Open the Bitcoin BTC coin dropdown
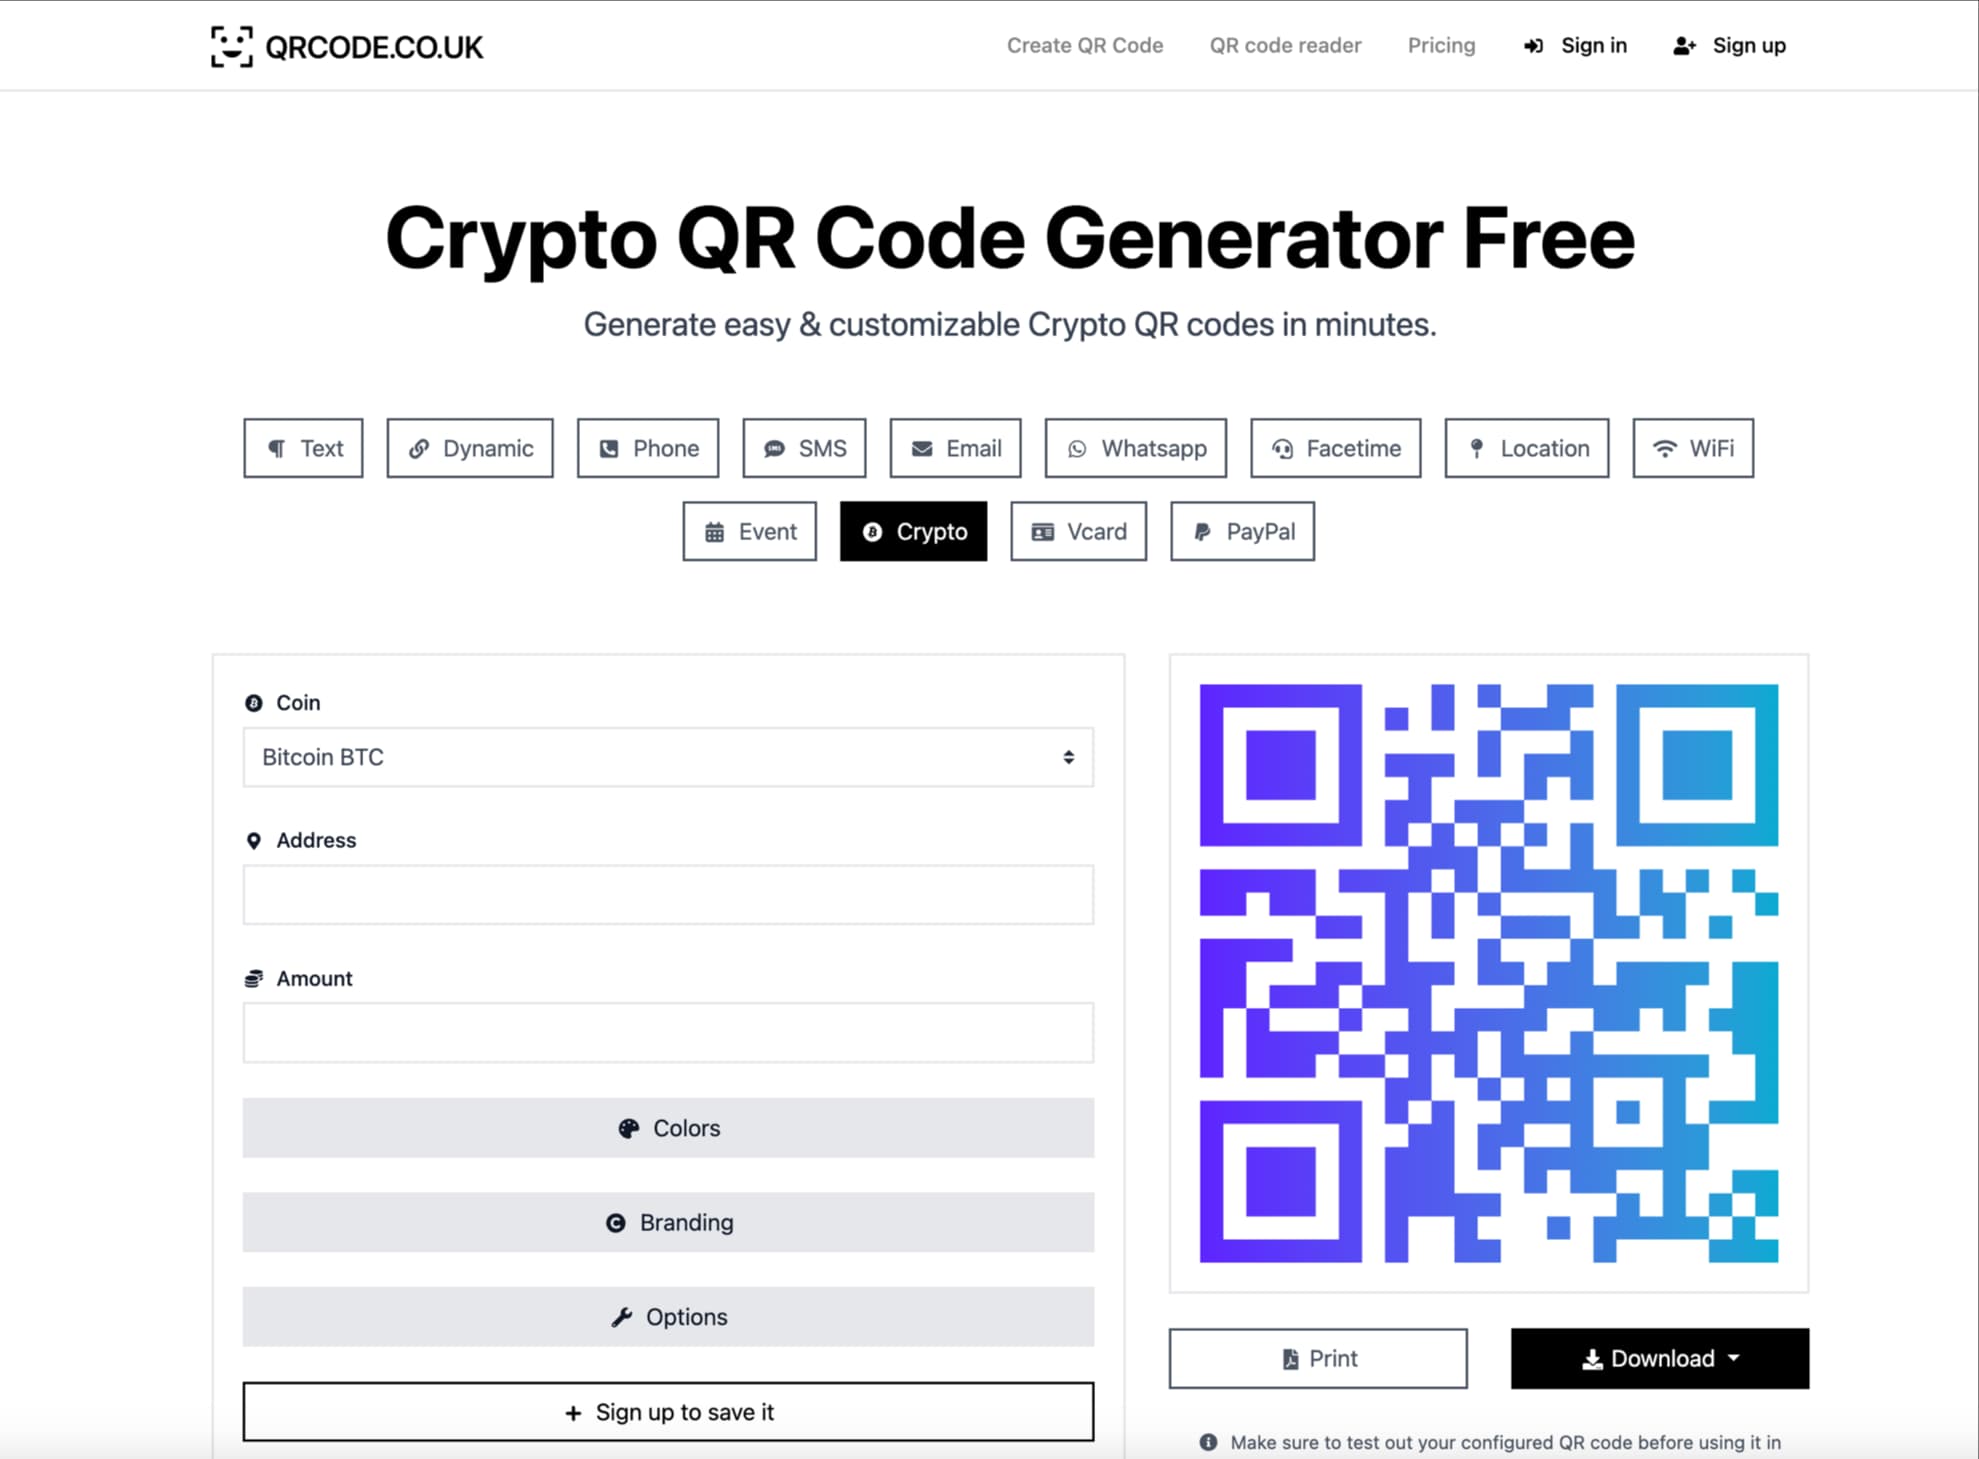Viewport: 1979px width, 1459px height. click(668, 756)
